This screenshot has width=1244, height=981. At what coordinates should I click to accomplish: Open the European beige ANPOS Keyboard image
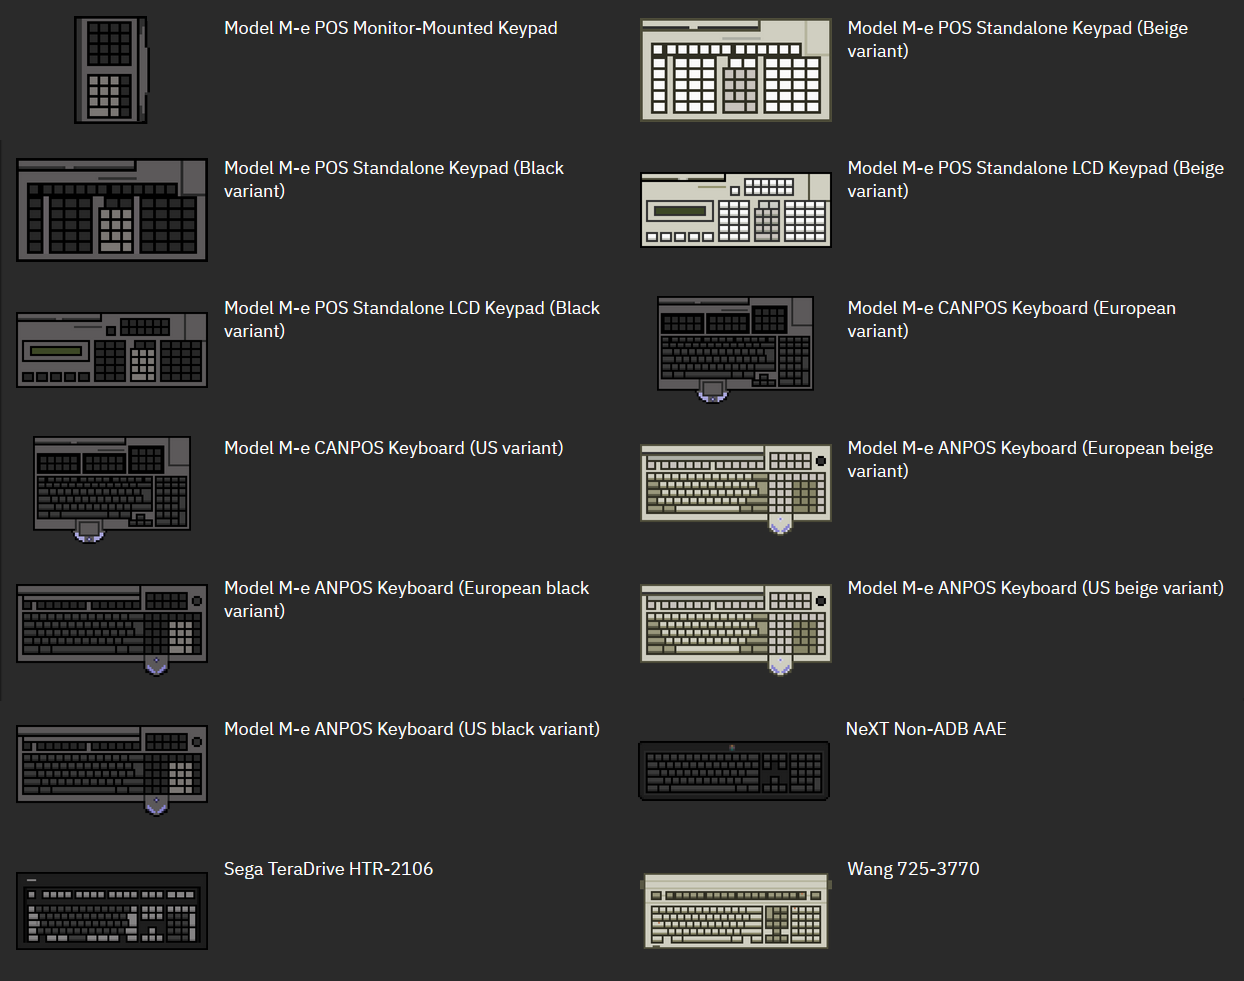coord(735,485)
